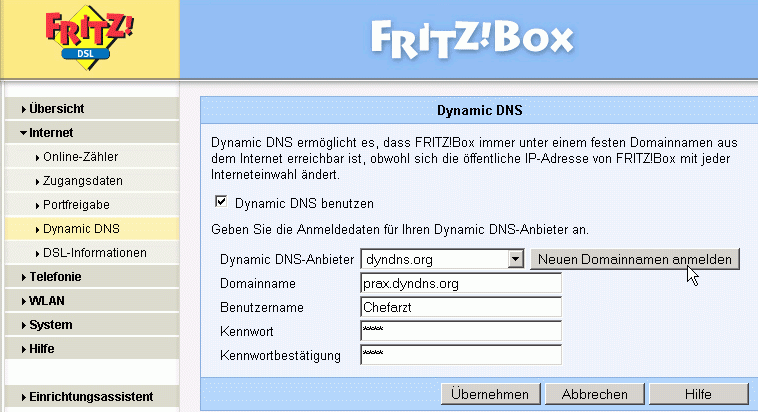
Task: Click the FRITZ!Box header title
Action: pyautogui.click(x=472, y=39)
